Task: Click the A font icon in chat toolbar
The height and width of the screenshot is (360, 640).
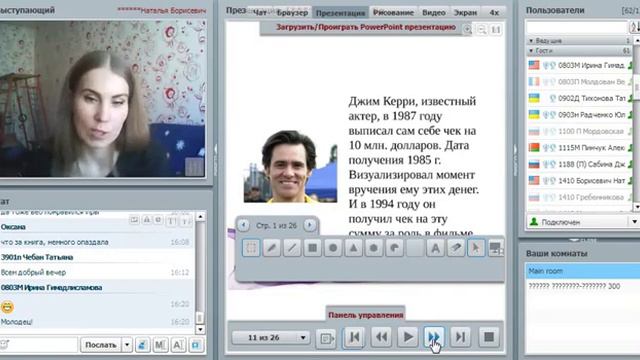Action: (x=178, y=345)
